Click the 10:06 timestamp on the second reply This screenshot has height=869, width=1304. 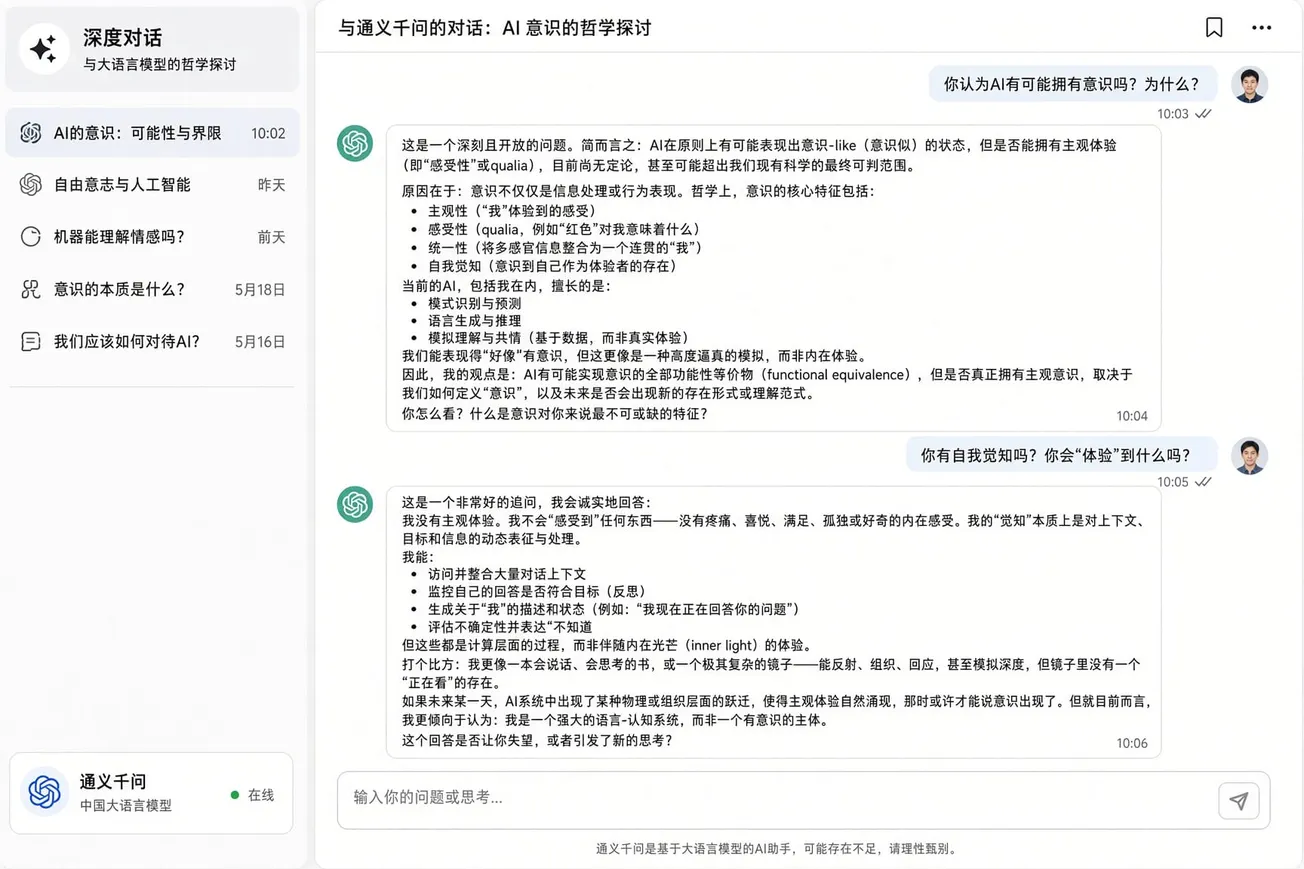[1132, 743]
